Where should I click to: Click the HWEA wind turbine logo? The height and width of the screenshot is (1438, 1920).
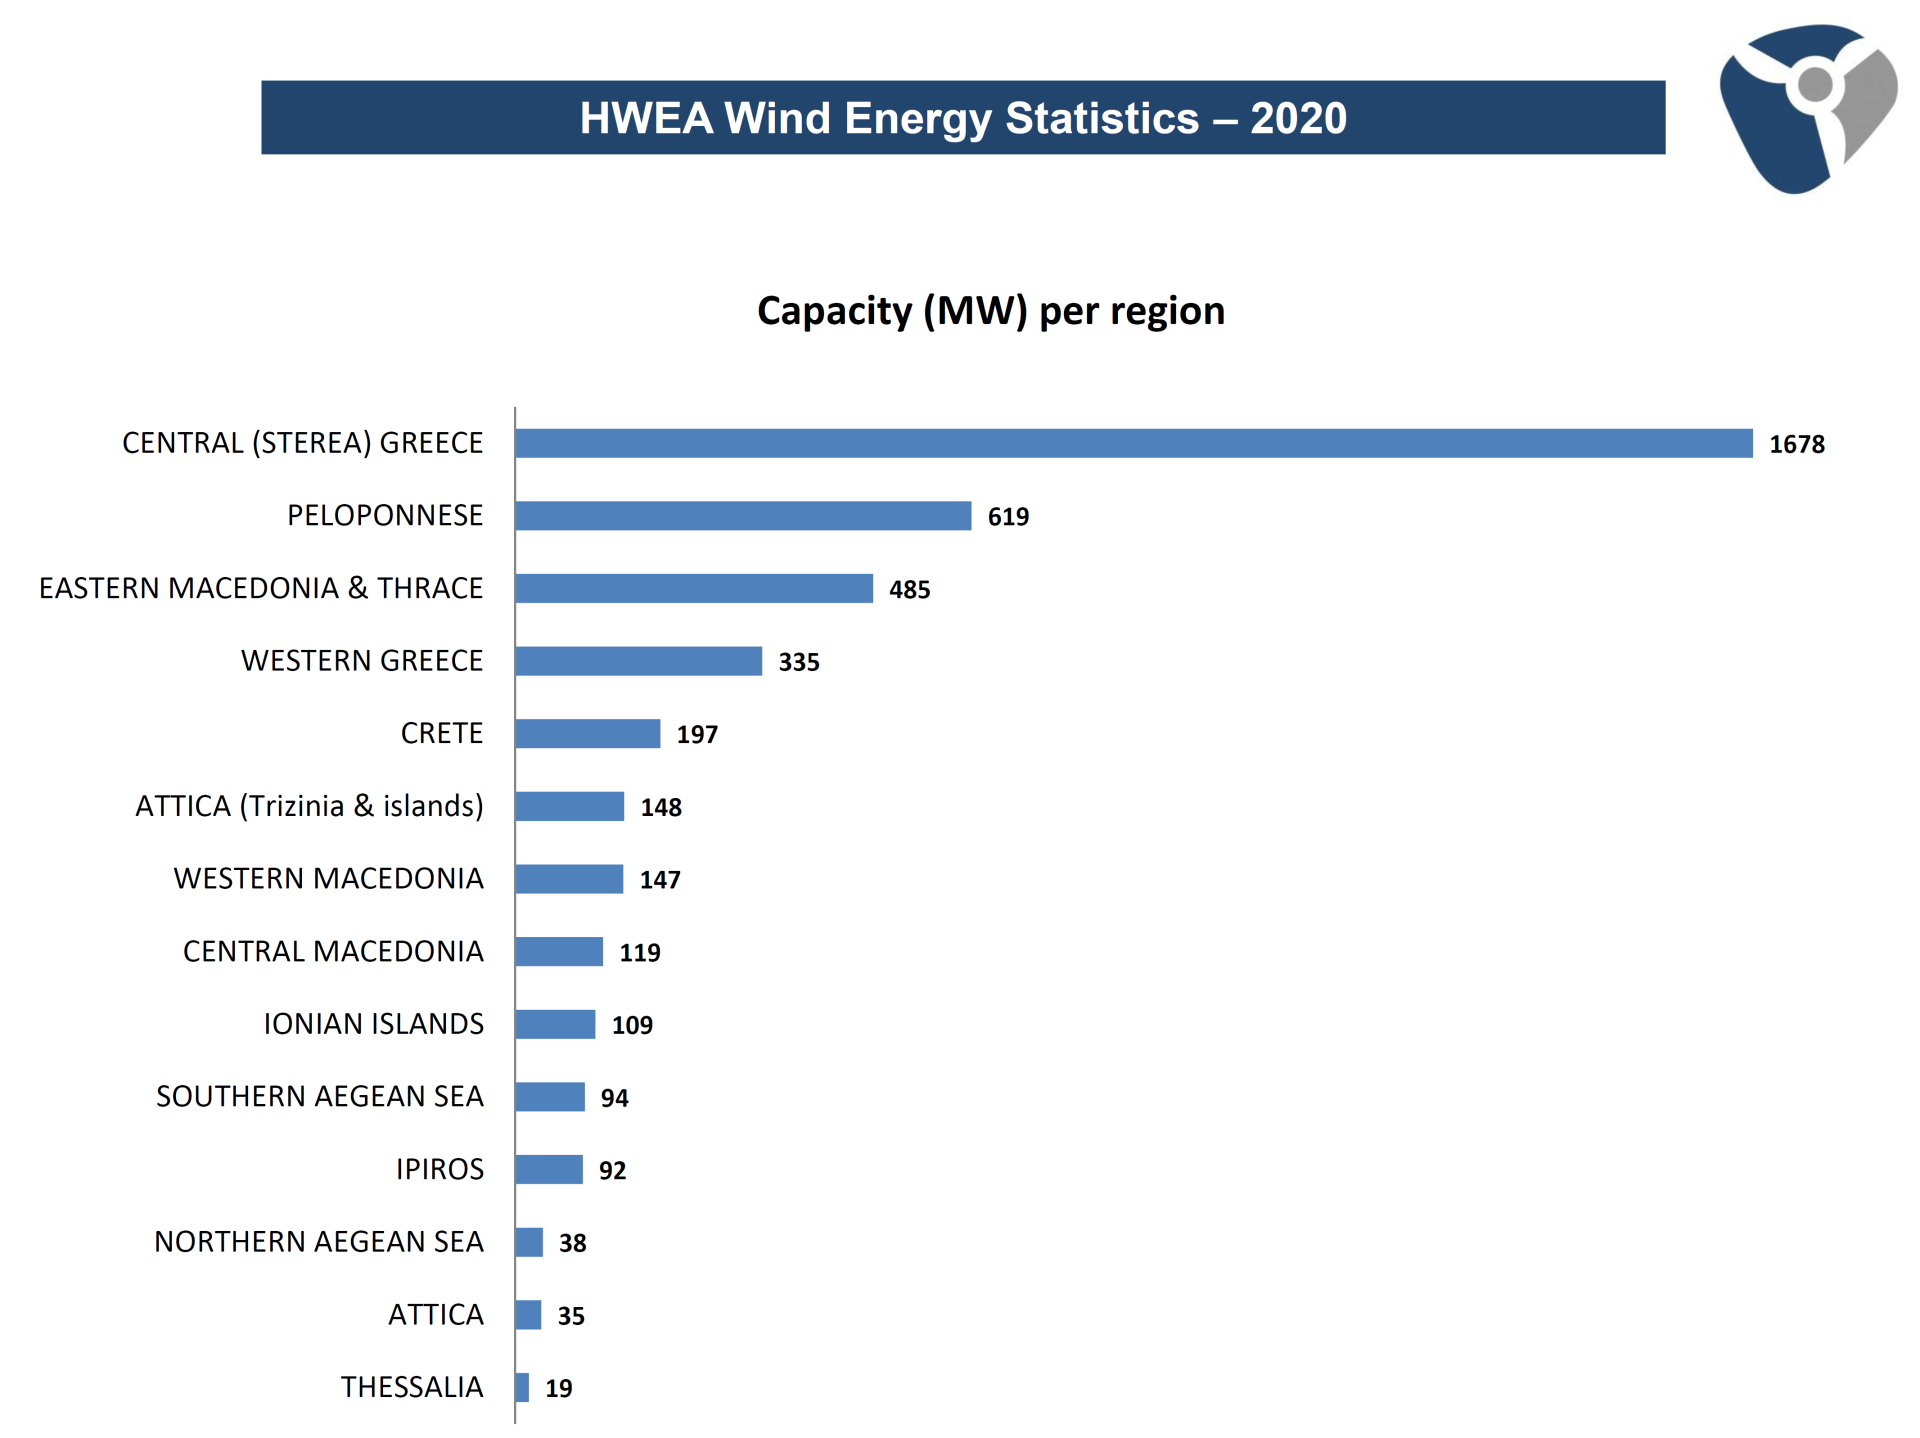pyautogui.click(x=1806, y=108)
